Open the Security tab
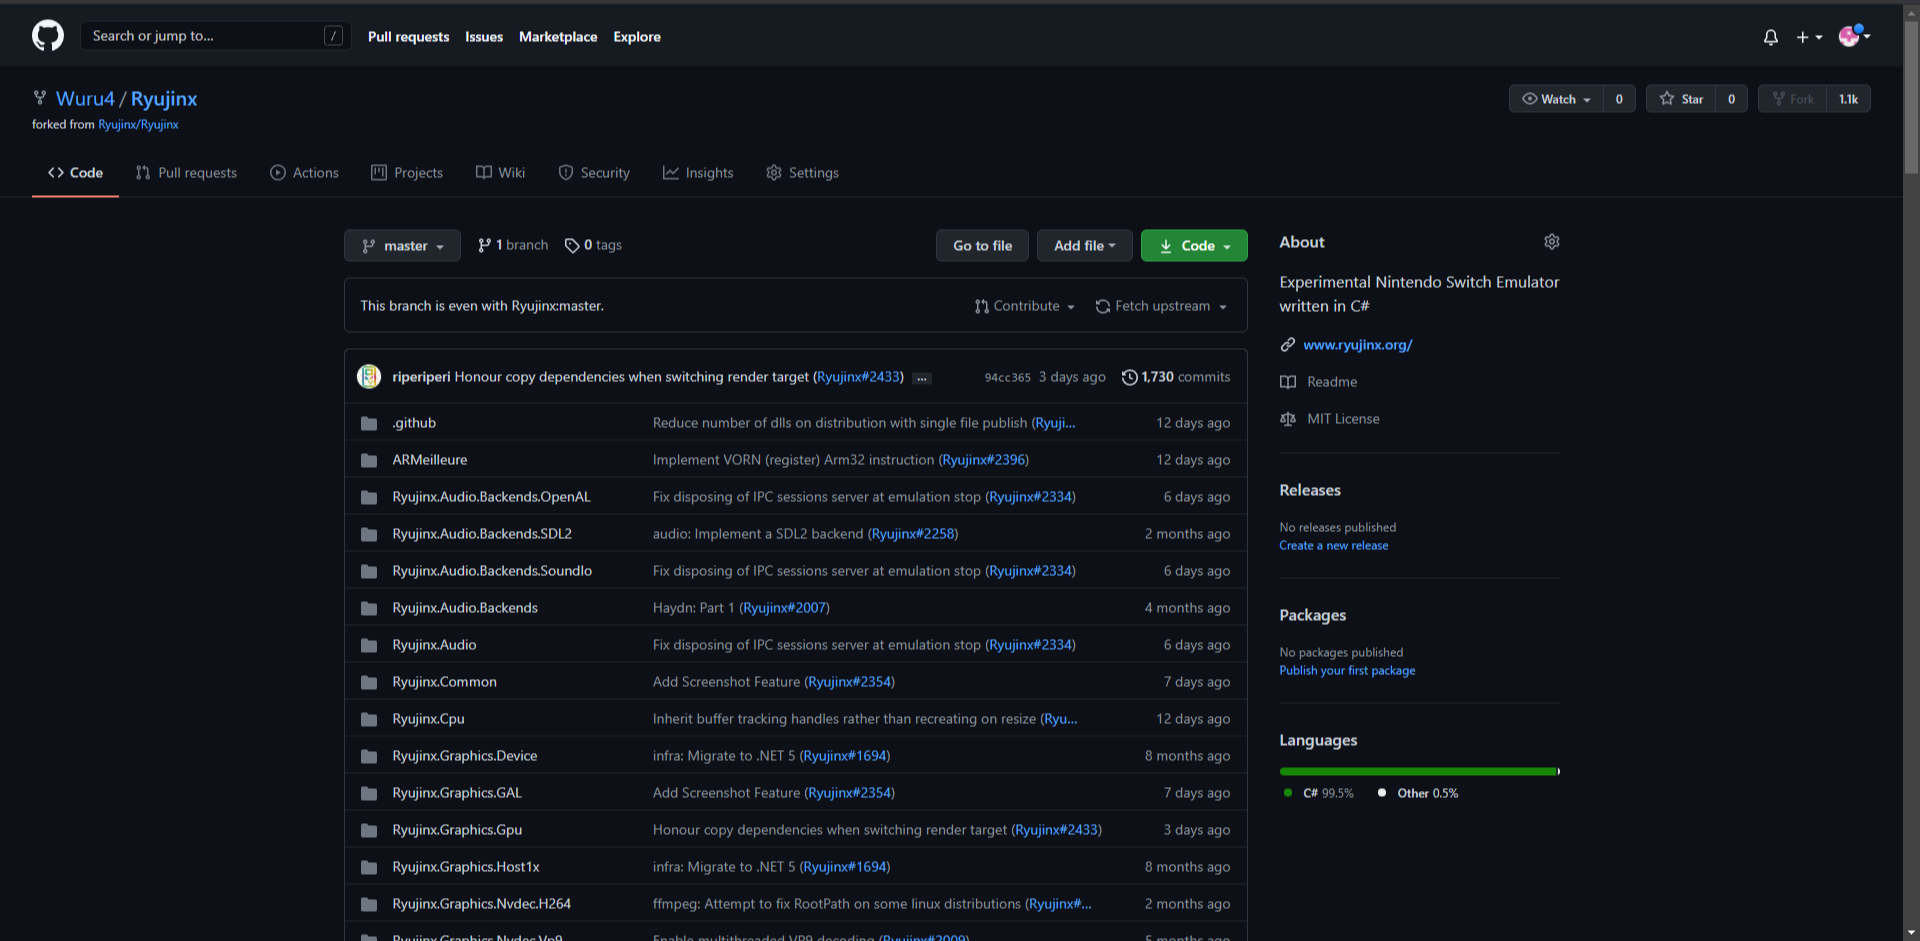The image size is (1920, 941). [594, 173]
